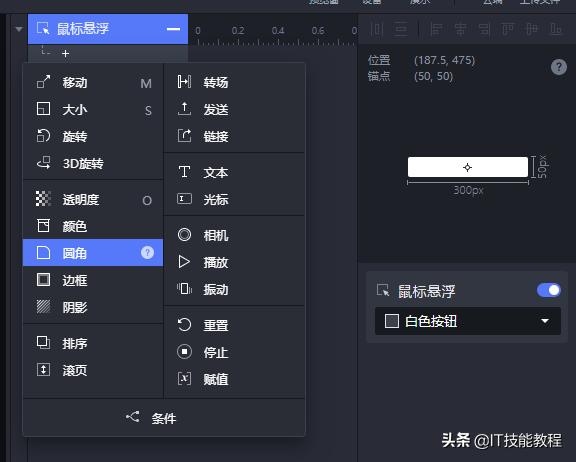
Task: Click the 0.6 mark on timeline ruler
Action: 318,30
